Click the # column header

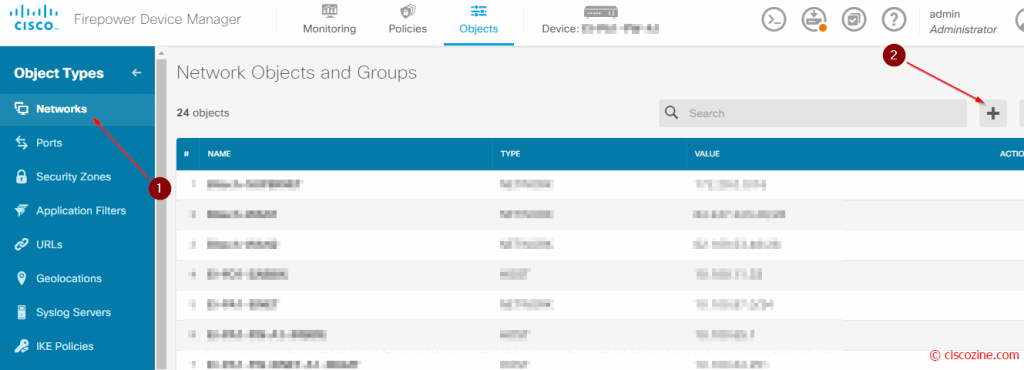click(x=187, y=154)
